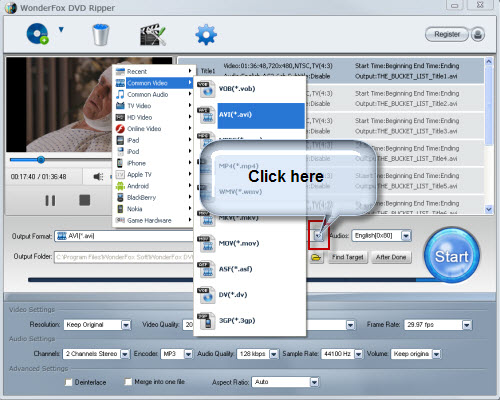500x400 pixels.
Task: Choose Android device category
Action: click(153, 186)
